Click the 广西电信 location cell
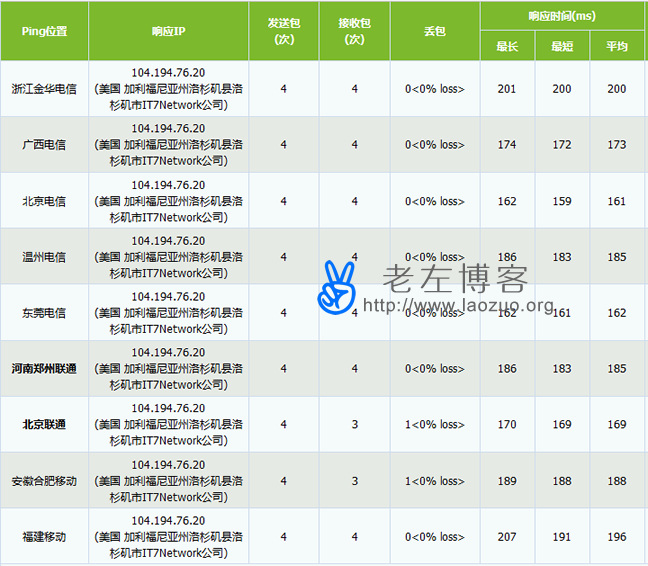648x566 pixels. [44, 145]
